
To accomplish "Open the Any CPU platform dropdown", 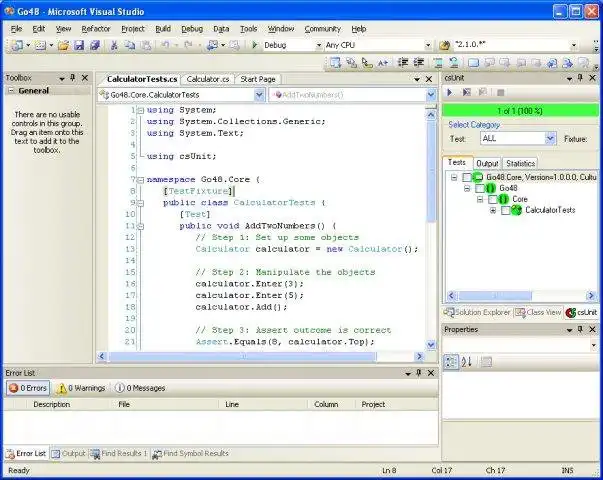I will [428, 45].
